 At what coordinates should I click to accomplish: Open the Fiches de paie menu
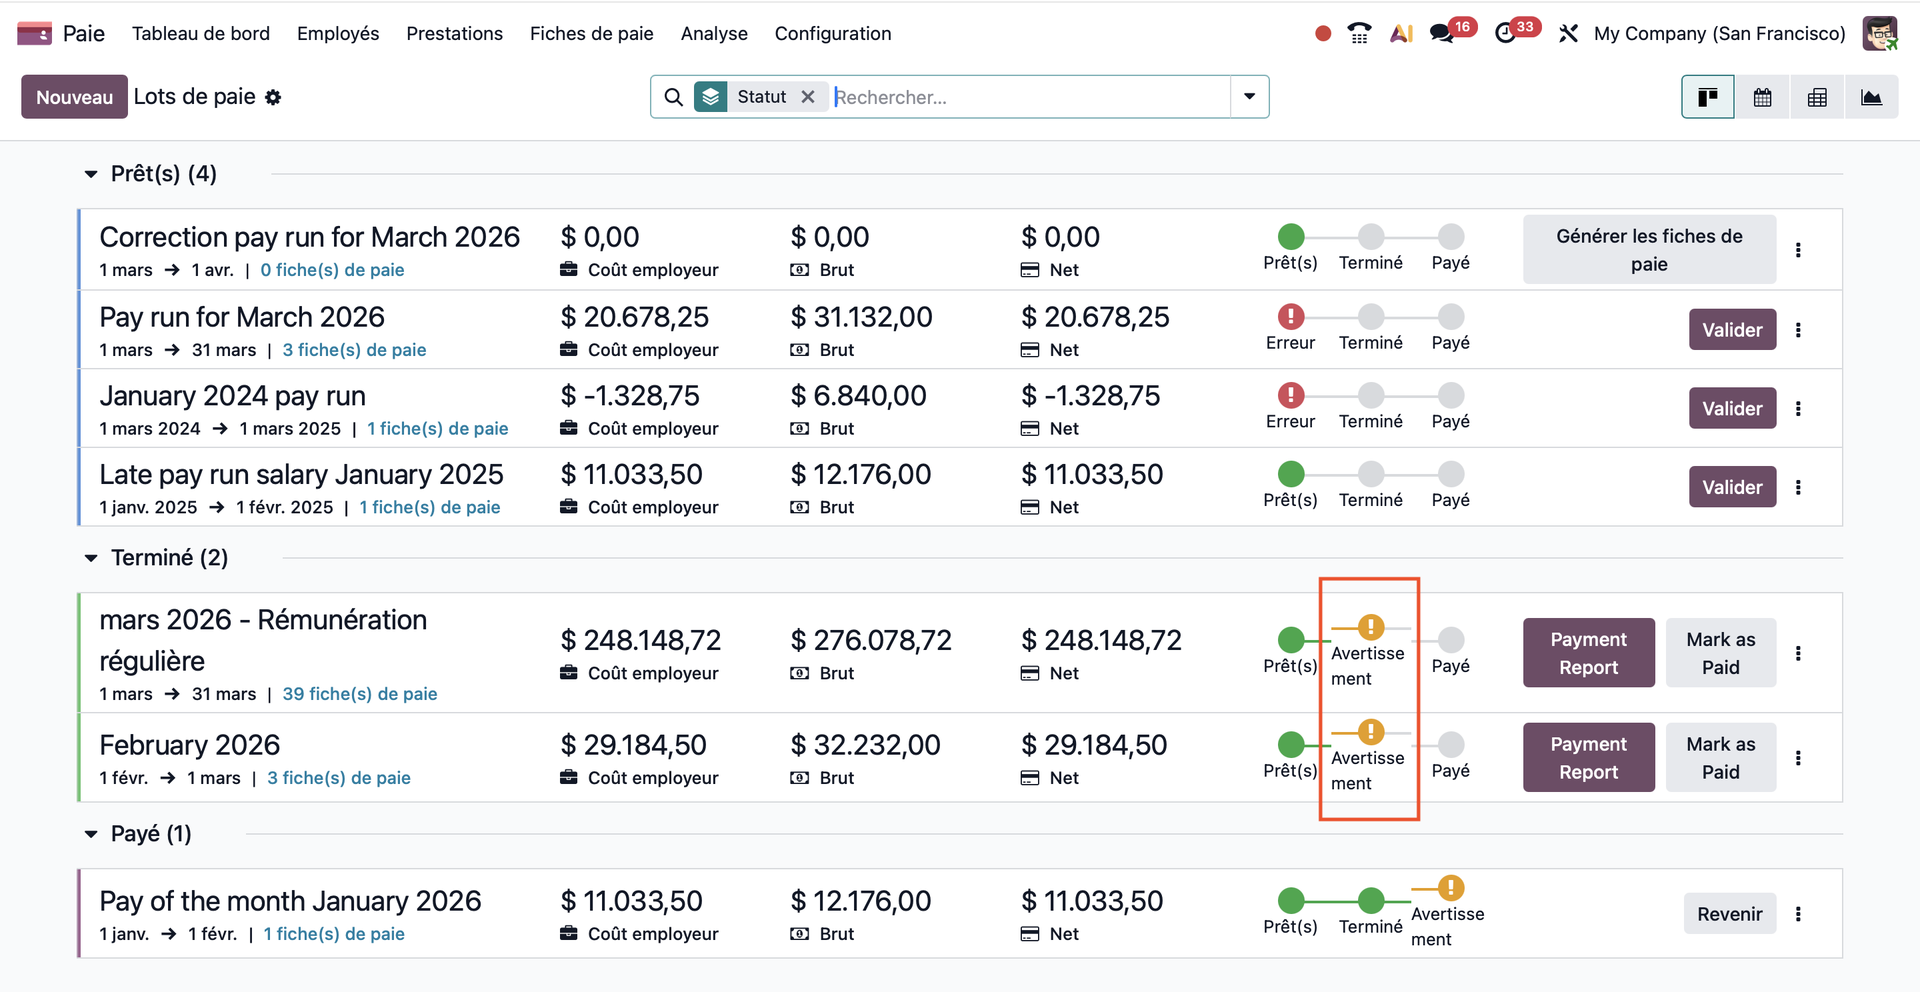(591, 34)
